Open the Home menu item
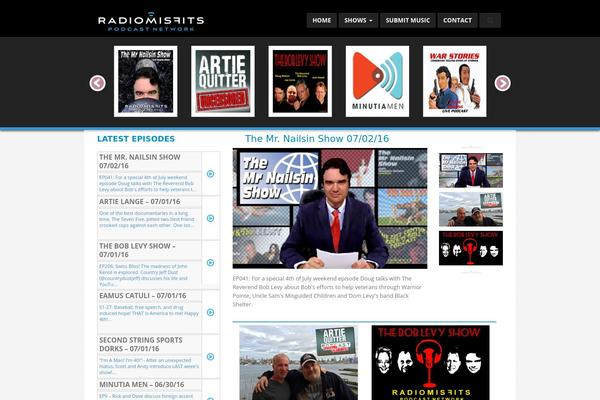The height and width of the screenshot is (400, 600). [321, 20]
